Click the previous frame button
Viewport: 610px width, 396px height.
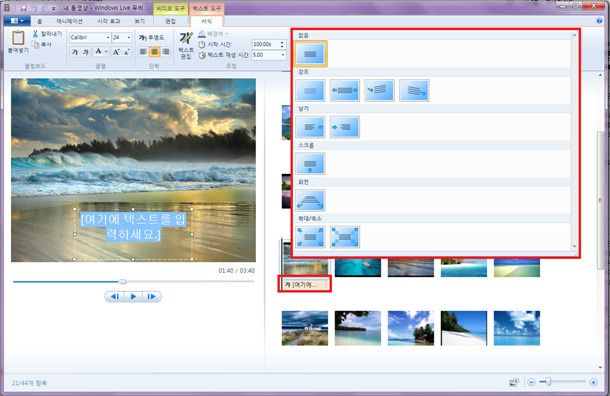[x=115, y=296]
